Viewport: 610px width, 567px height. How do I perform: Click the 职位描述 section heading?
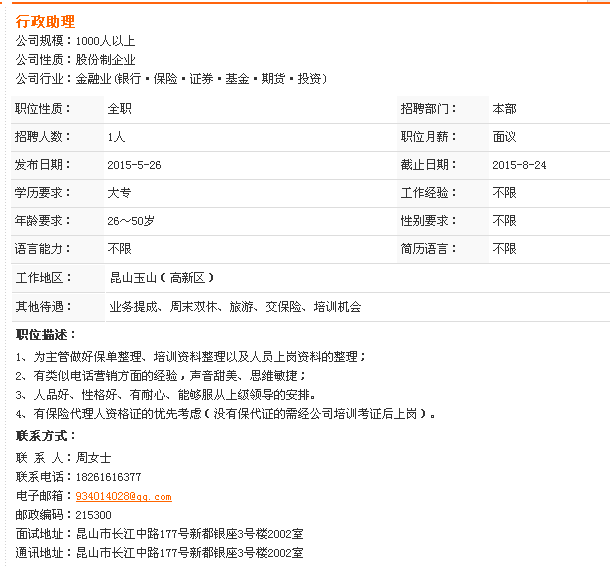pyautogui.click(x=46, y=335)
